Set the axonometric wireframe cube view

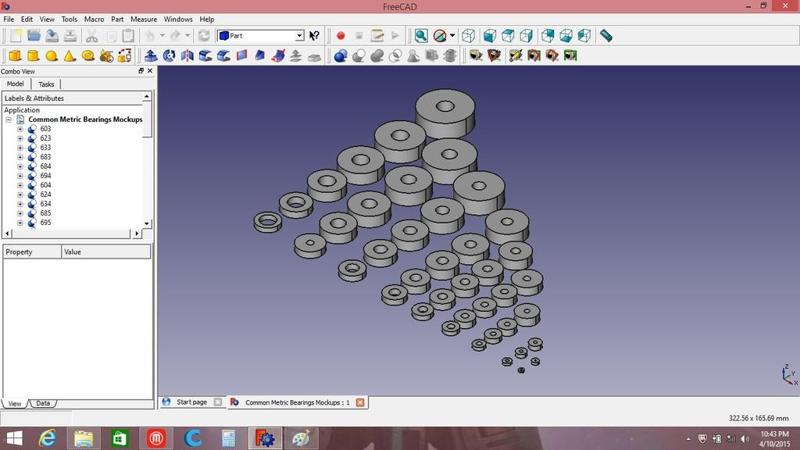pos(468,36)
